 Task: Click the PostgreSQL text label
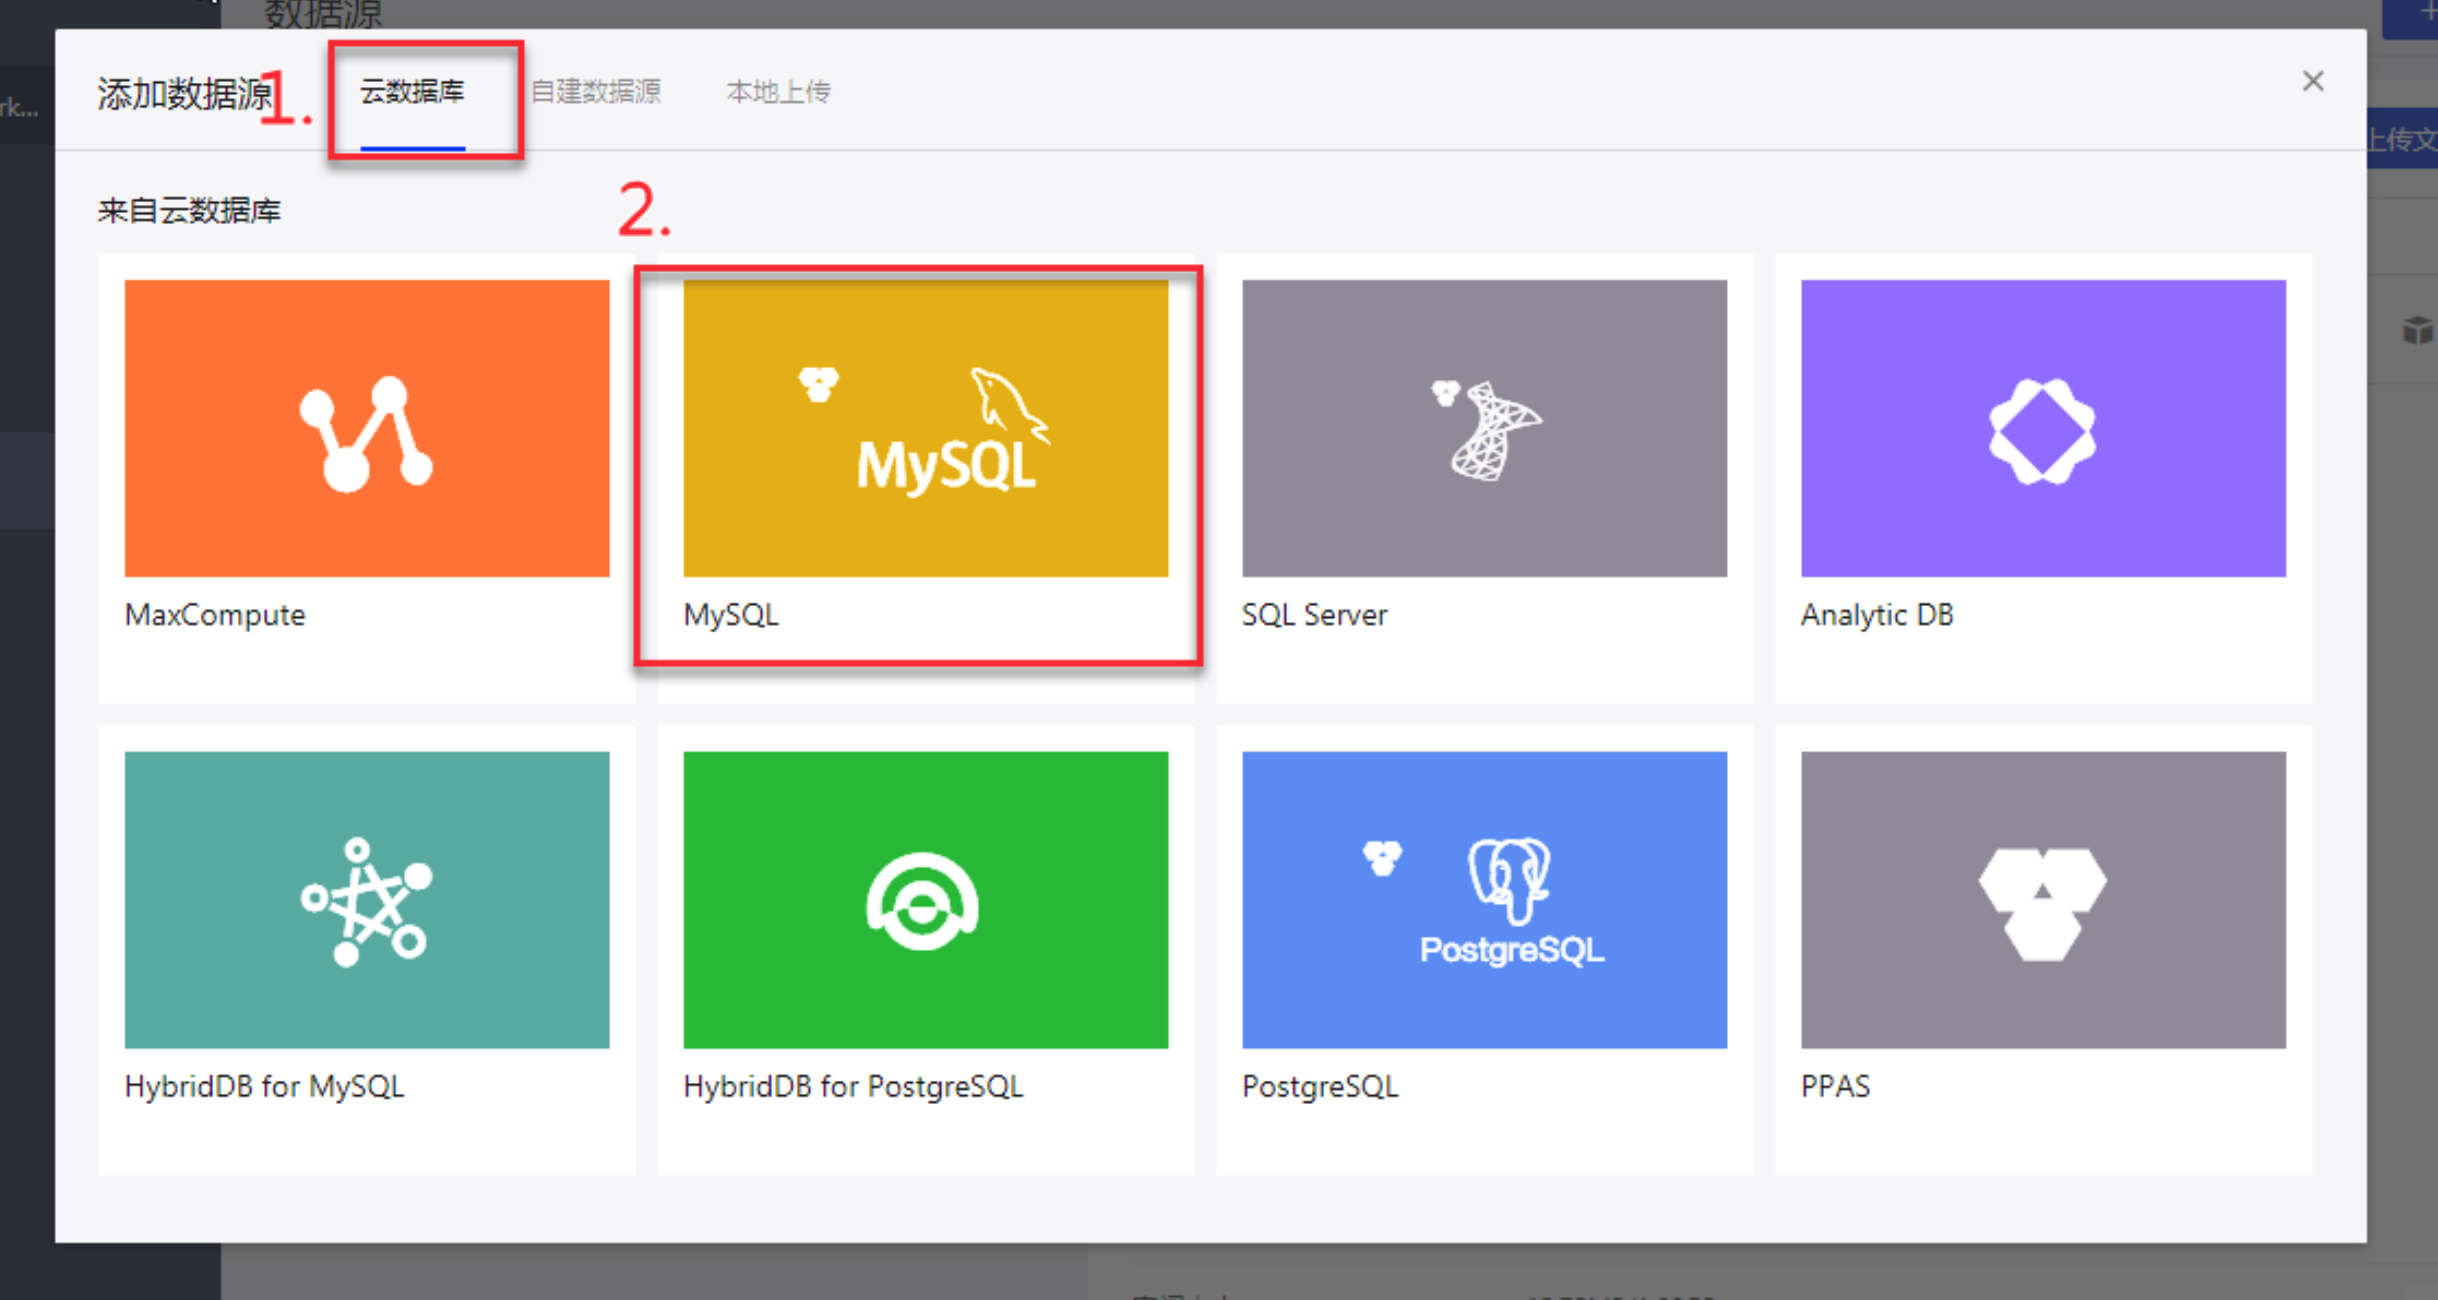point(1320,1086)
